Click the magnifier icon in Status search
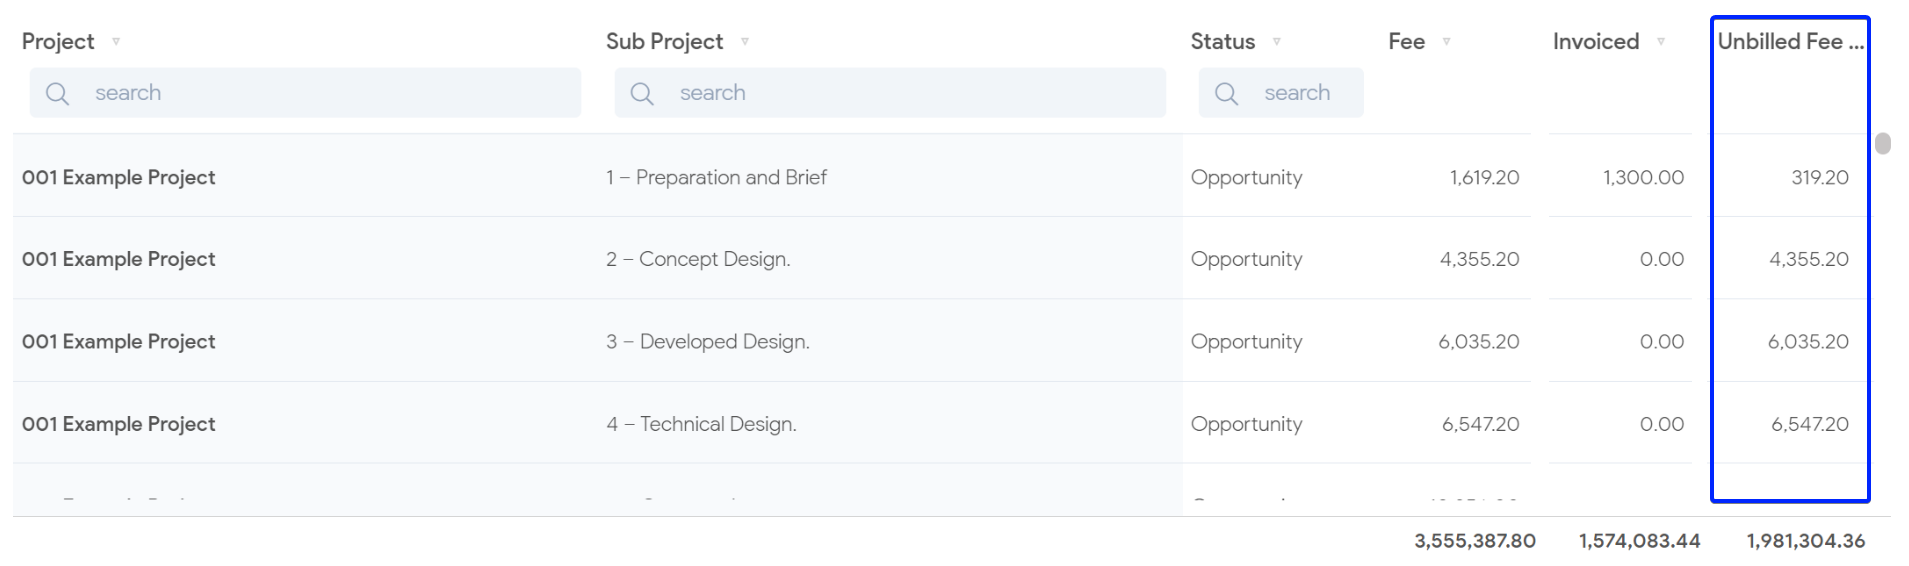1909x566 pixels. click(1226, 94)
